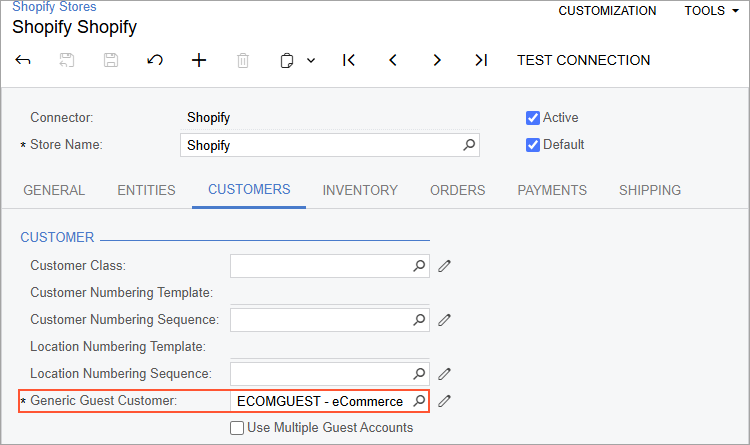This screenshot has height=445, width=750.
Task: Add a new record with plus icon
Action: 199,60
